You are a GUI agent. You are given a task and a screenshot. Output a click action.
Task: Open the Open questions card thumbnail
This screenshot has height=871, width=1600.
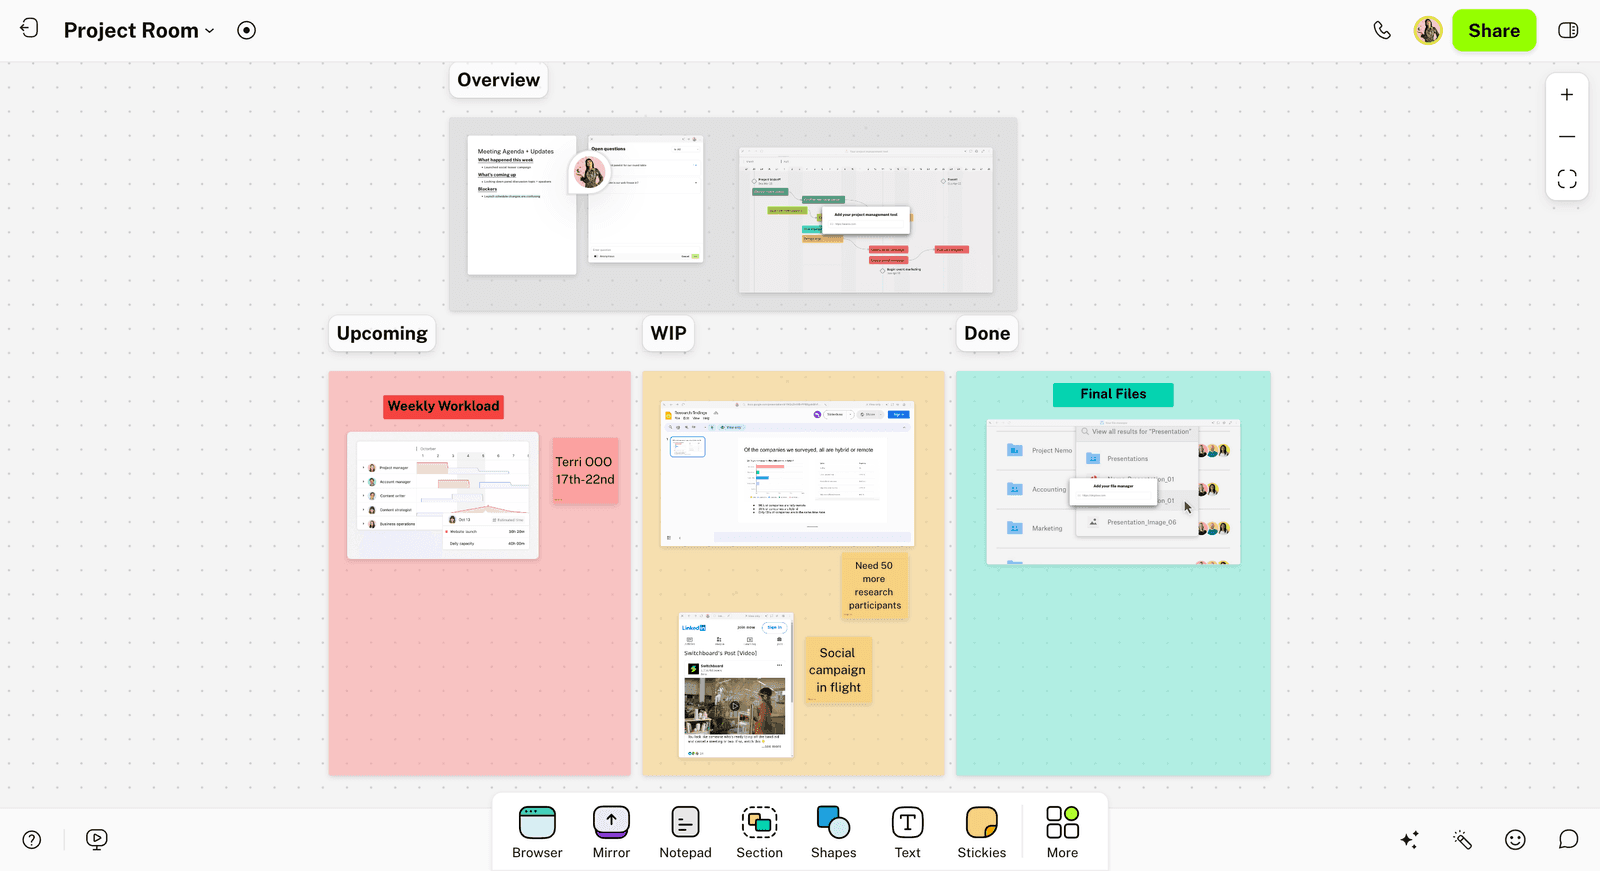click(x=646, y=199)
